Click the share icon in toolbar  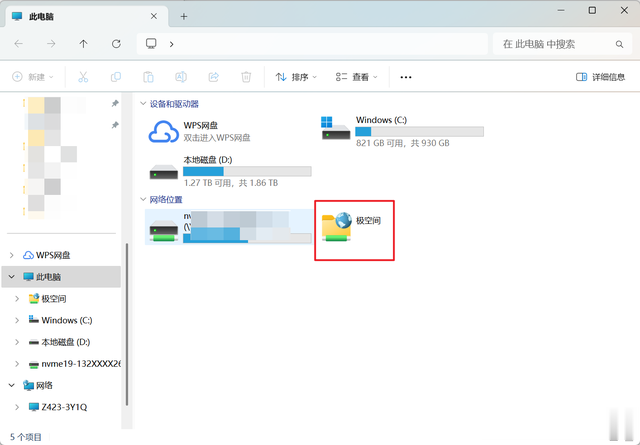point(213,77)
